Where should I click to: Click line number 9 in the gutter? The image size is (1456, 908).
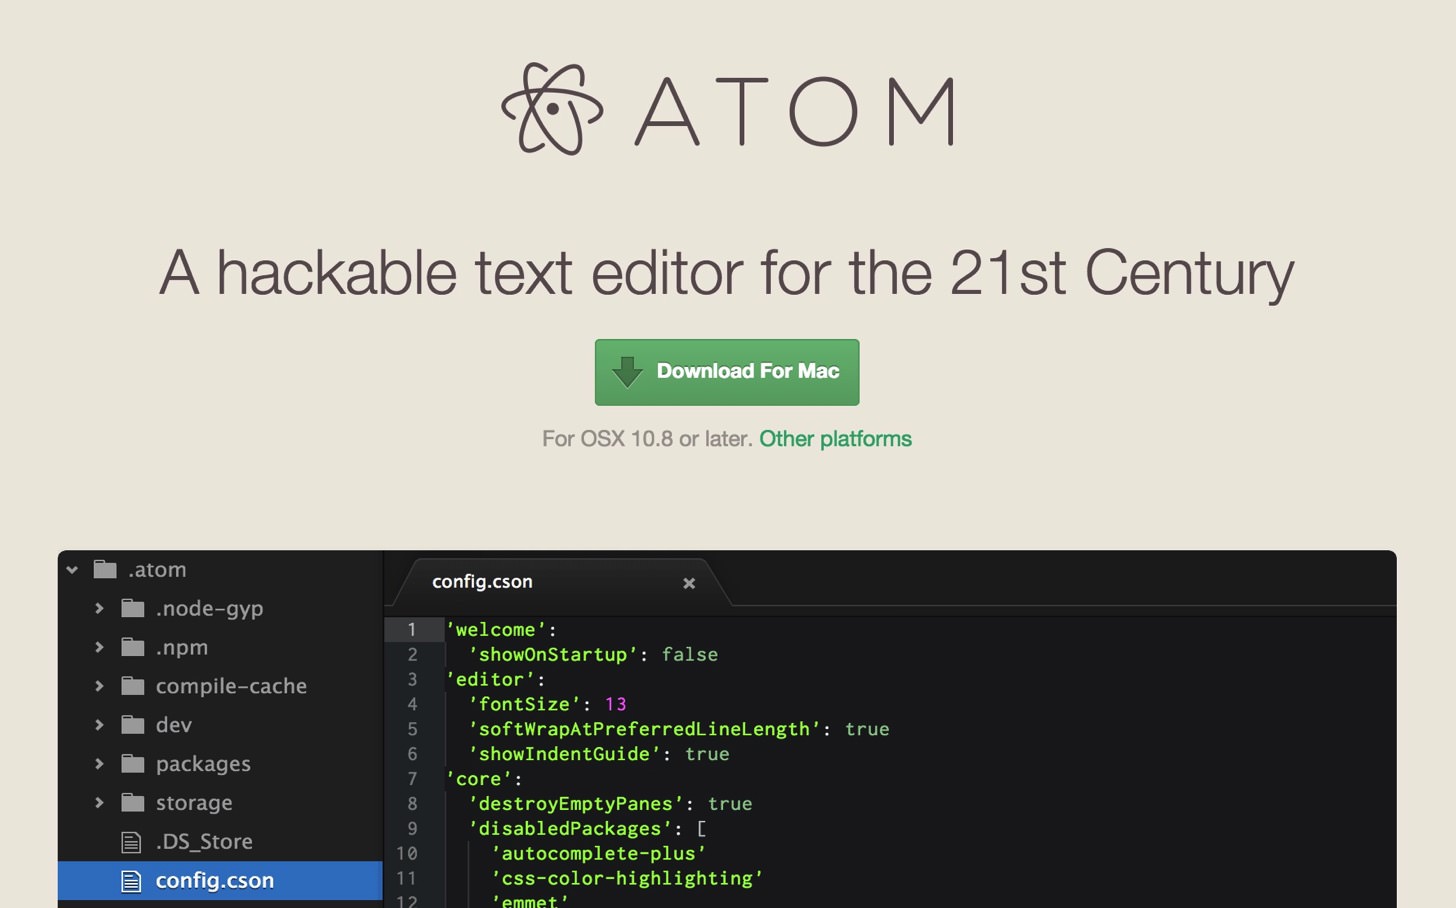coord(412,829)
